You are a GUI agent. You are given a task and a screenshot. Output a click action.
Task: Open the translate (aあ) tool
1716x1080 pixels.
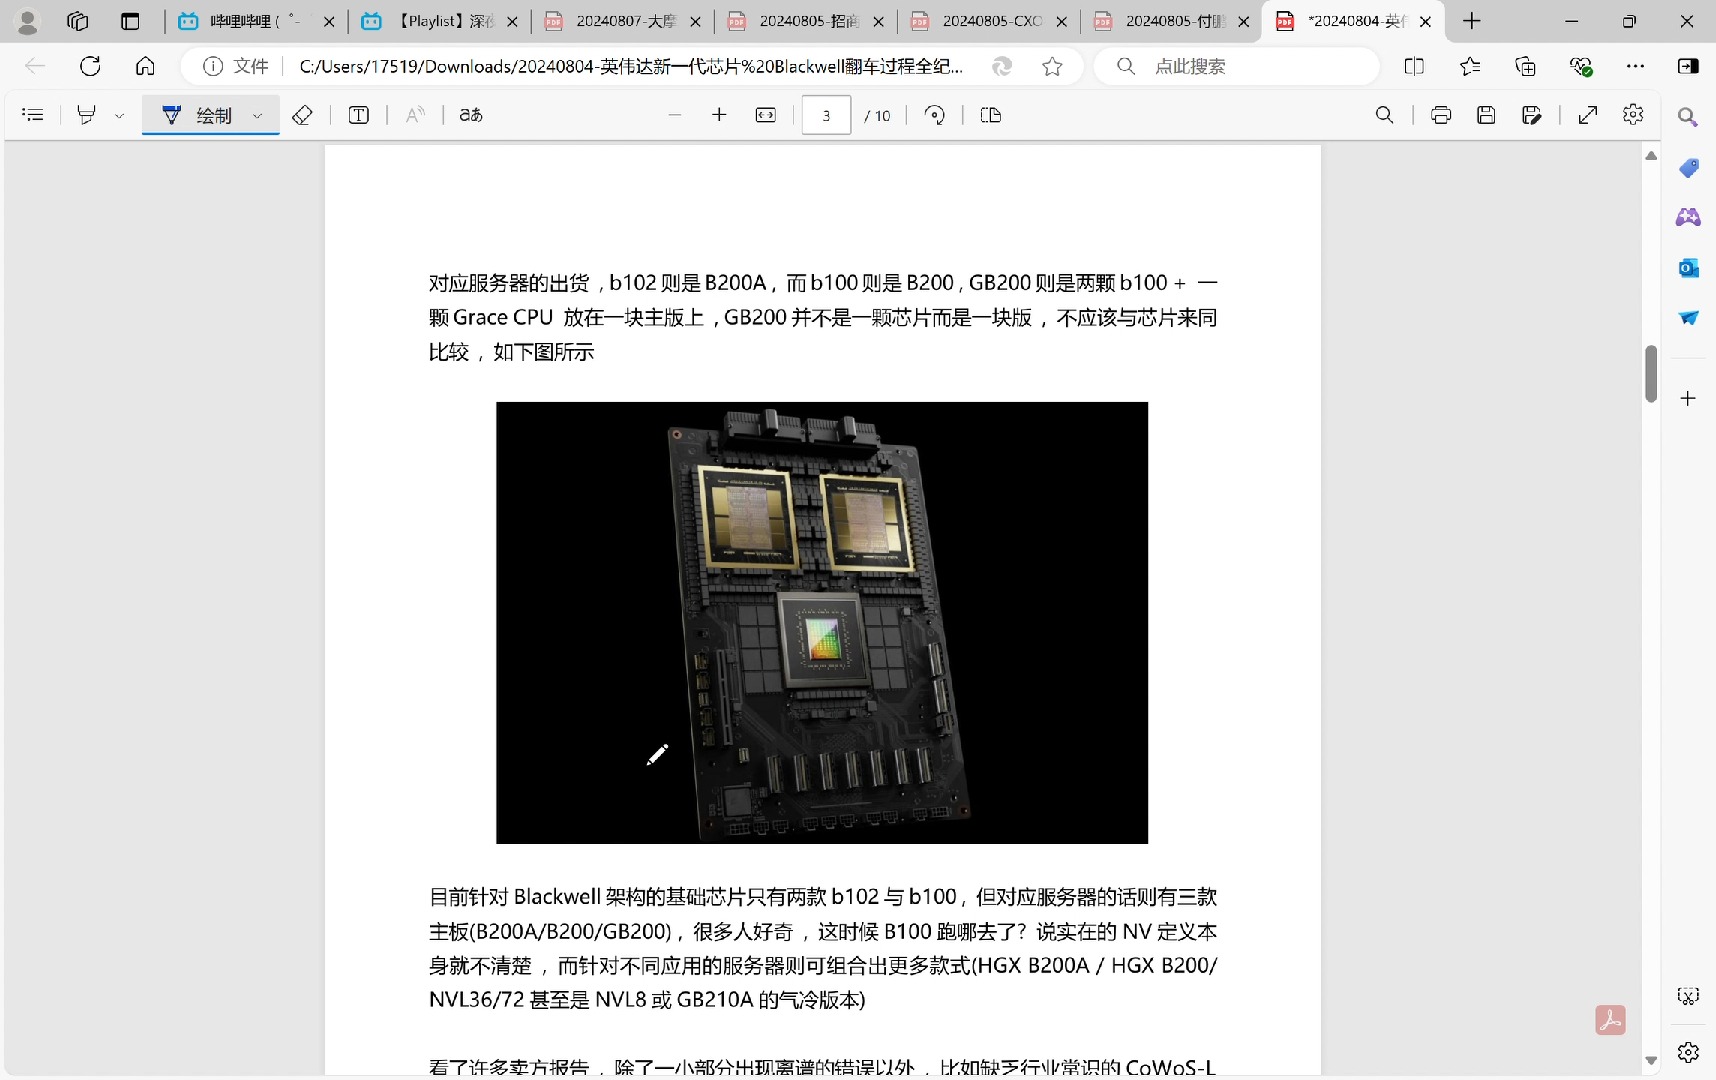(471, 115)
